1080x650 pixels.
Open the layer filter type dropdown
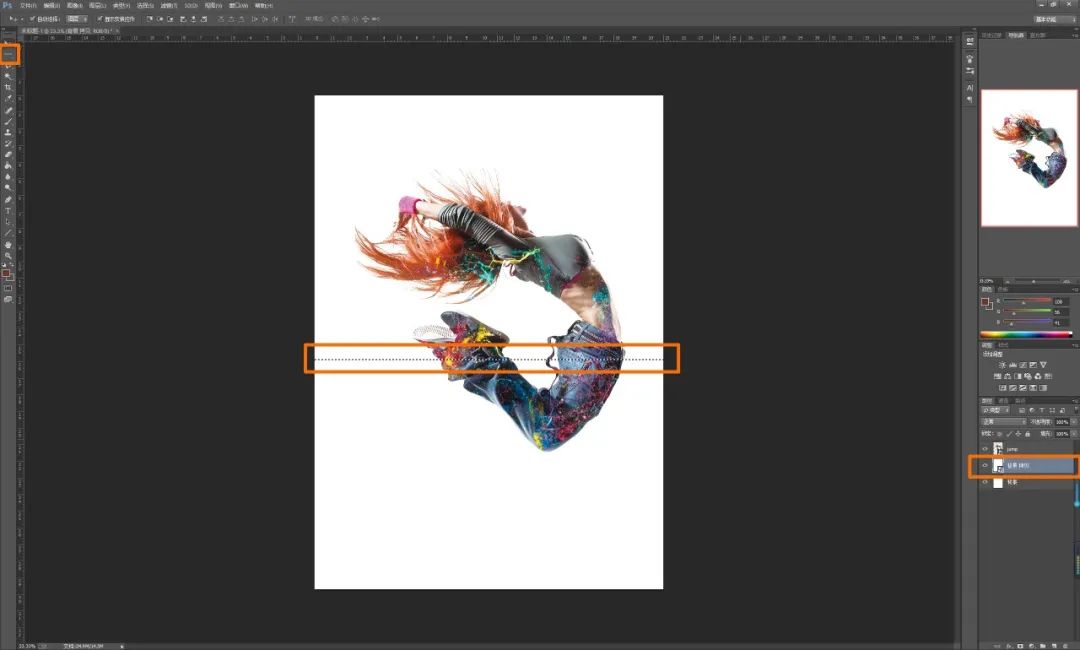[x=995, y=410]
